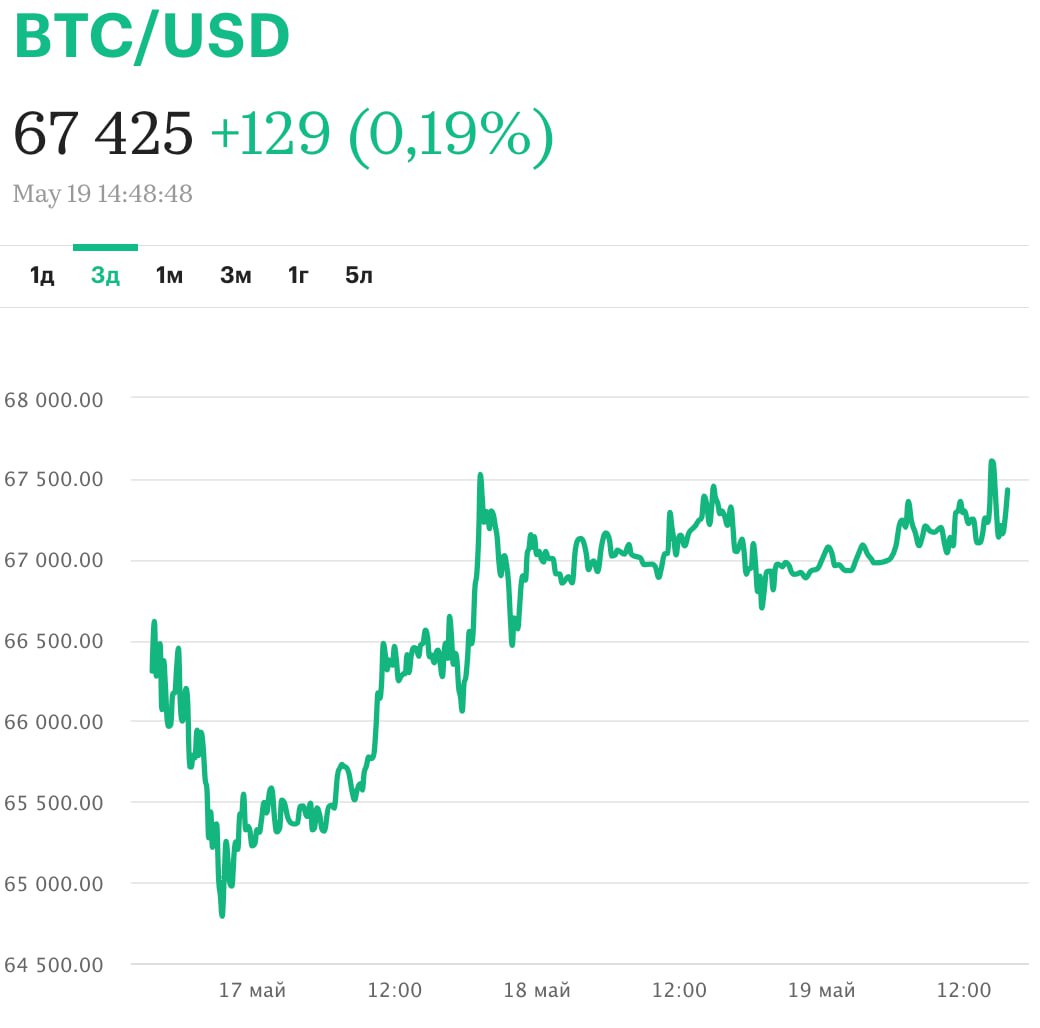
Task: Select the 5л time range tab
Action: pyautogui.click(x=359, y=275)
